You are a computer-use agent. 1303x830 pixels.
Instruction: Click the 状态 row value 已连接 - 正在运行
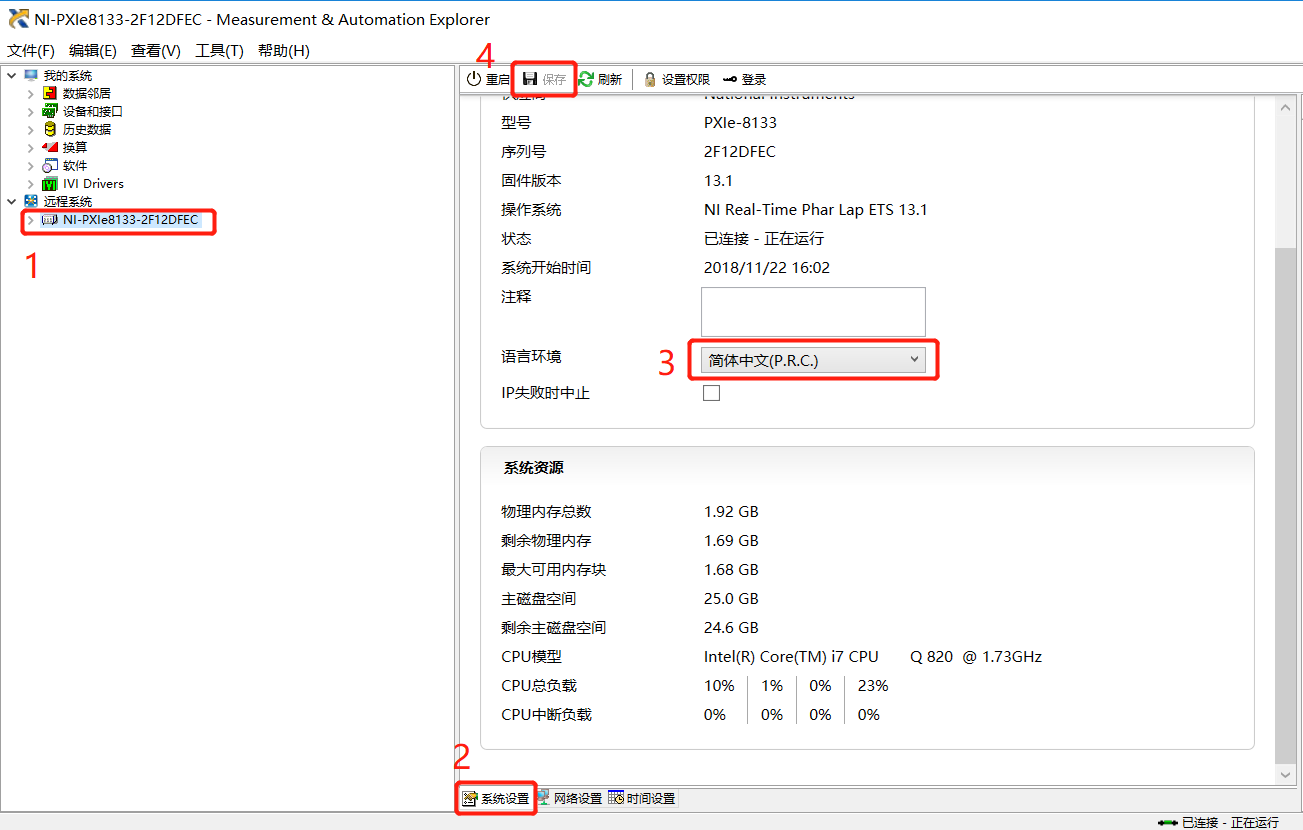click(x=764, y=239)
